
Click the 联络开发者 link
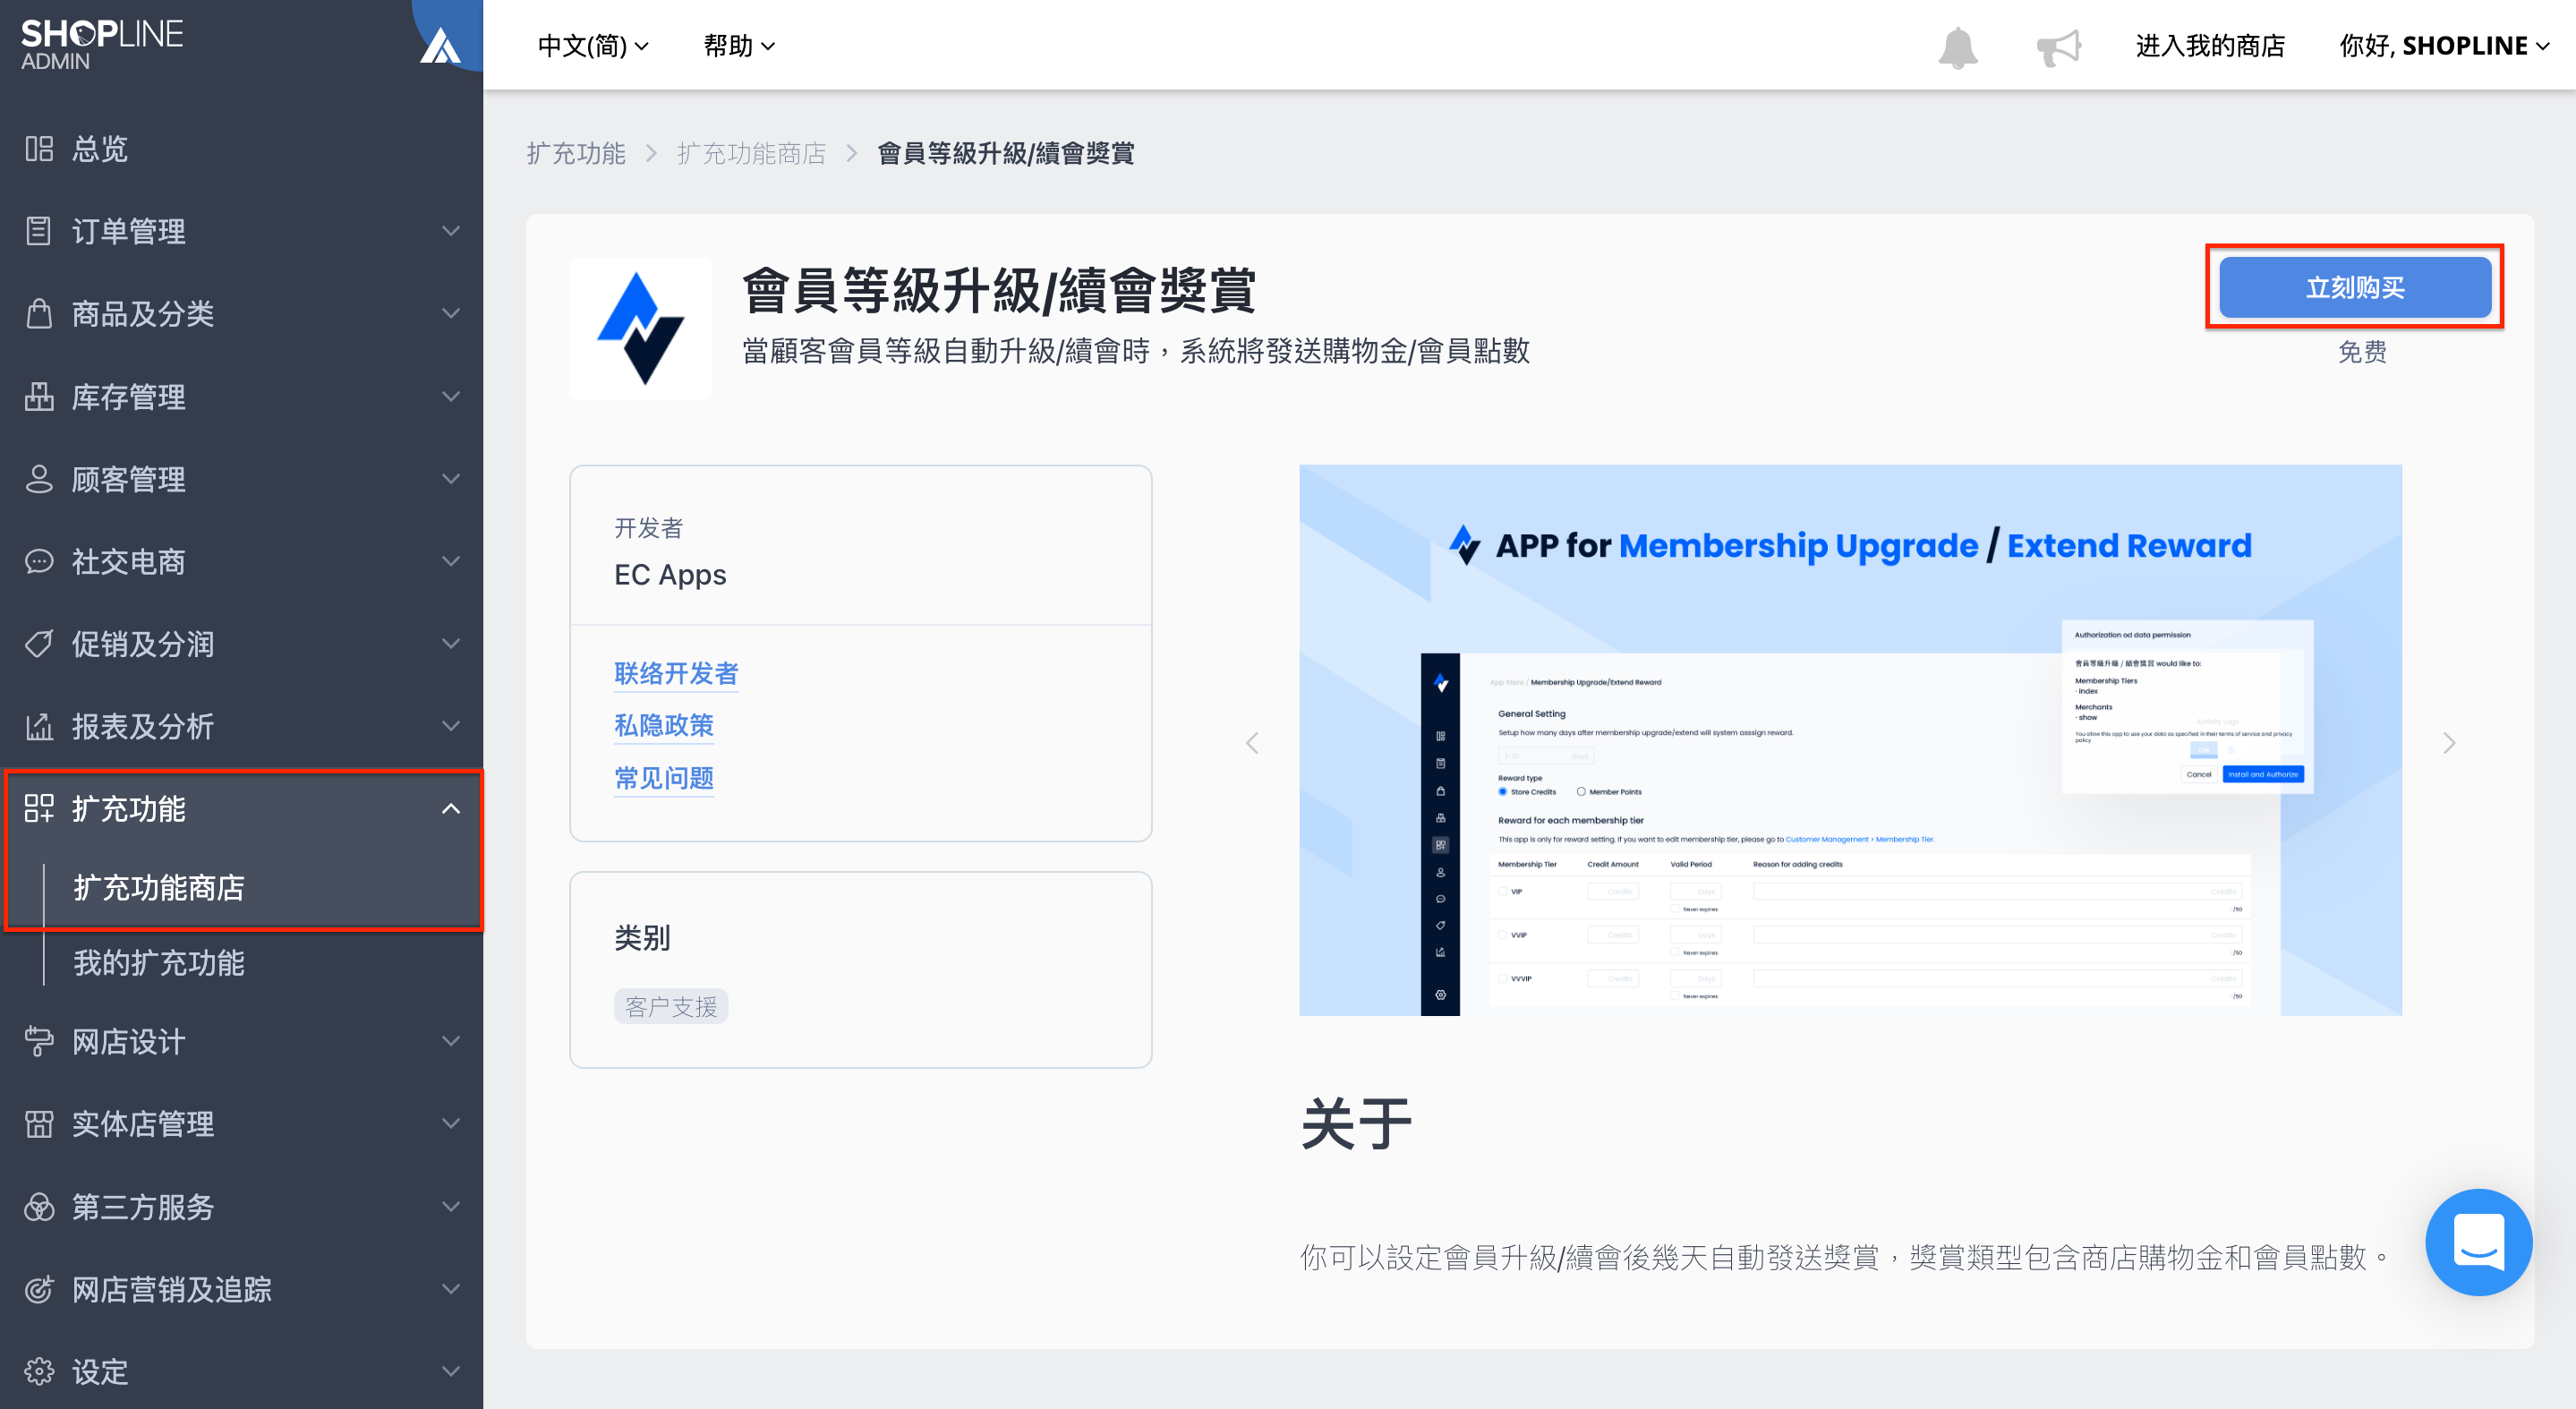tap(676, 673)
